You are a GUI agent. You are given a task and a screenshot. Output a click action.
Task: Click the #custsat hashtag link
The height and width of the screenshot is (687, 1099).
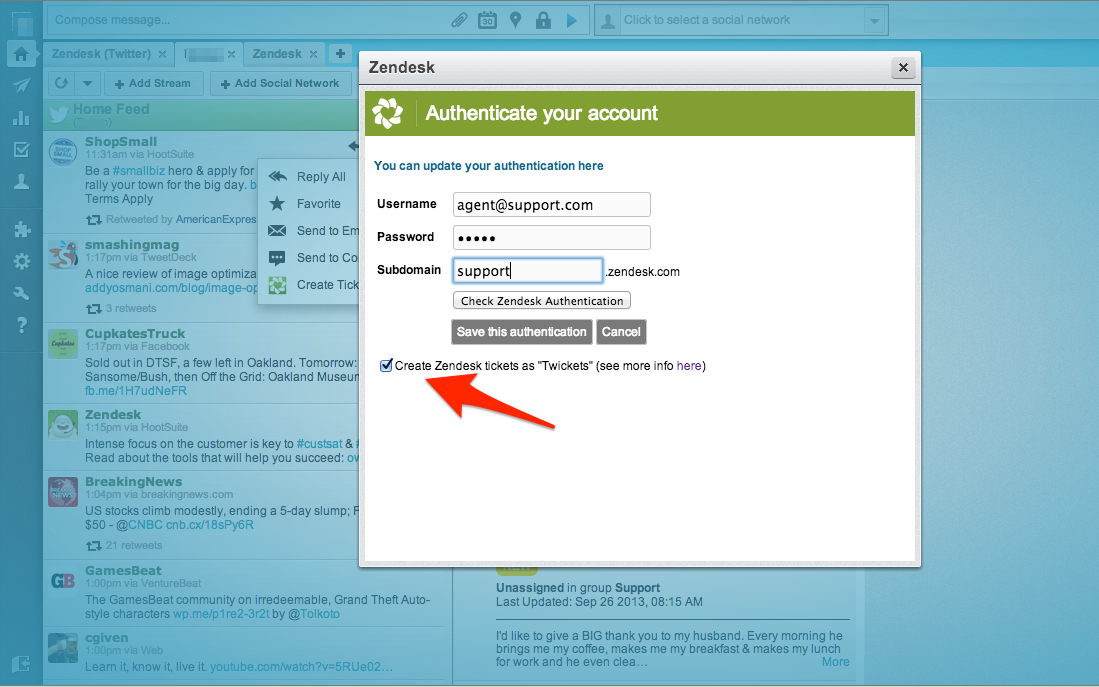pyautogui.click(x=320, y=444)
